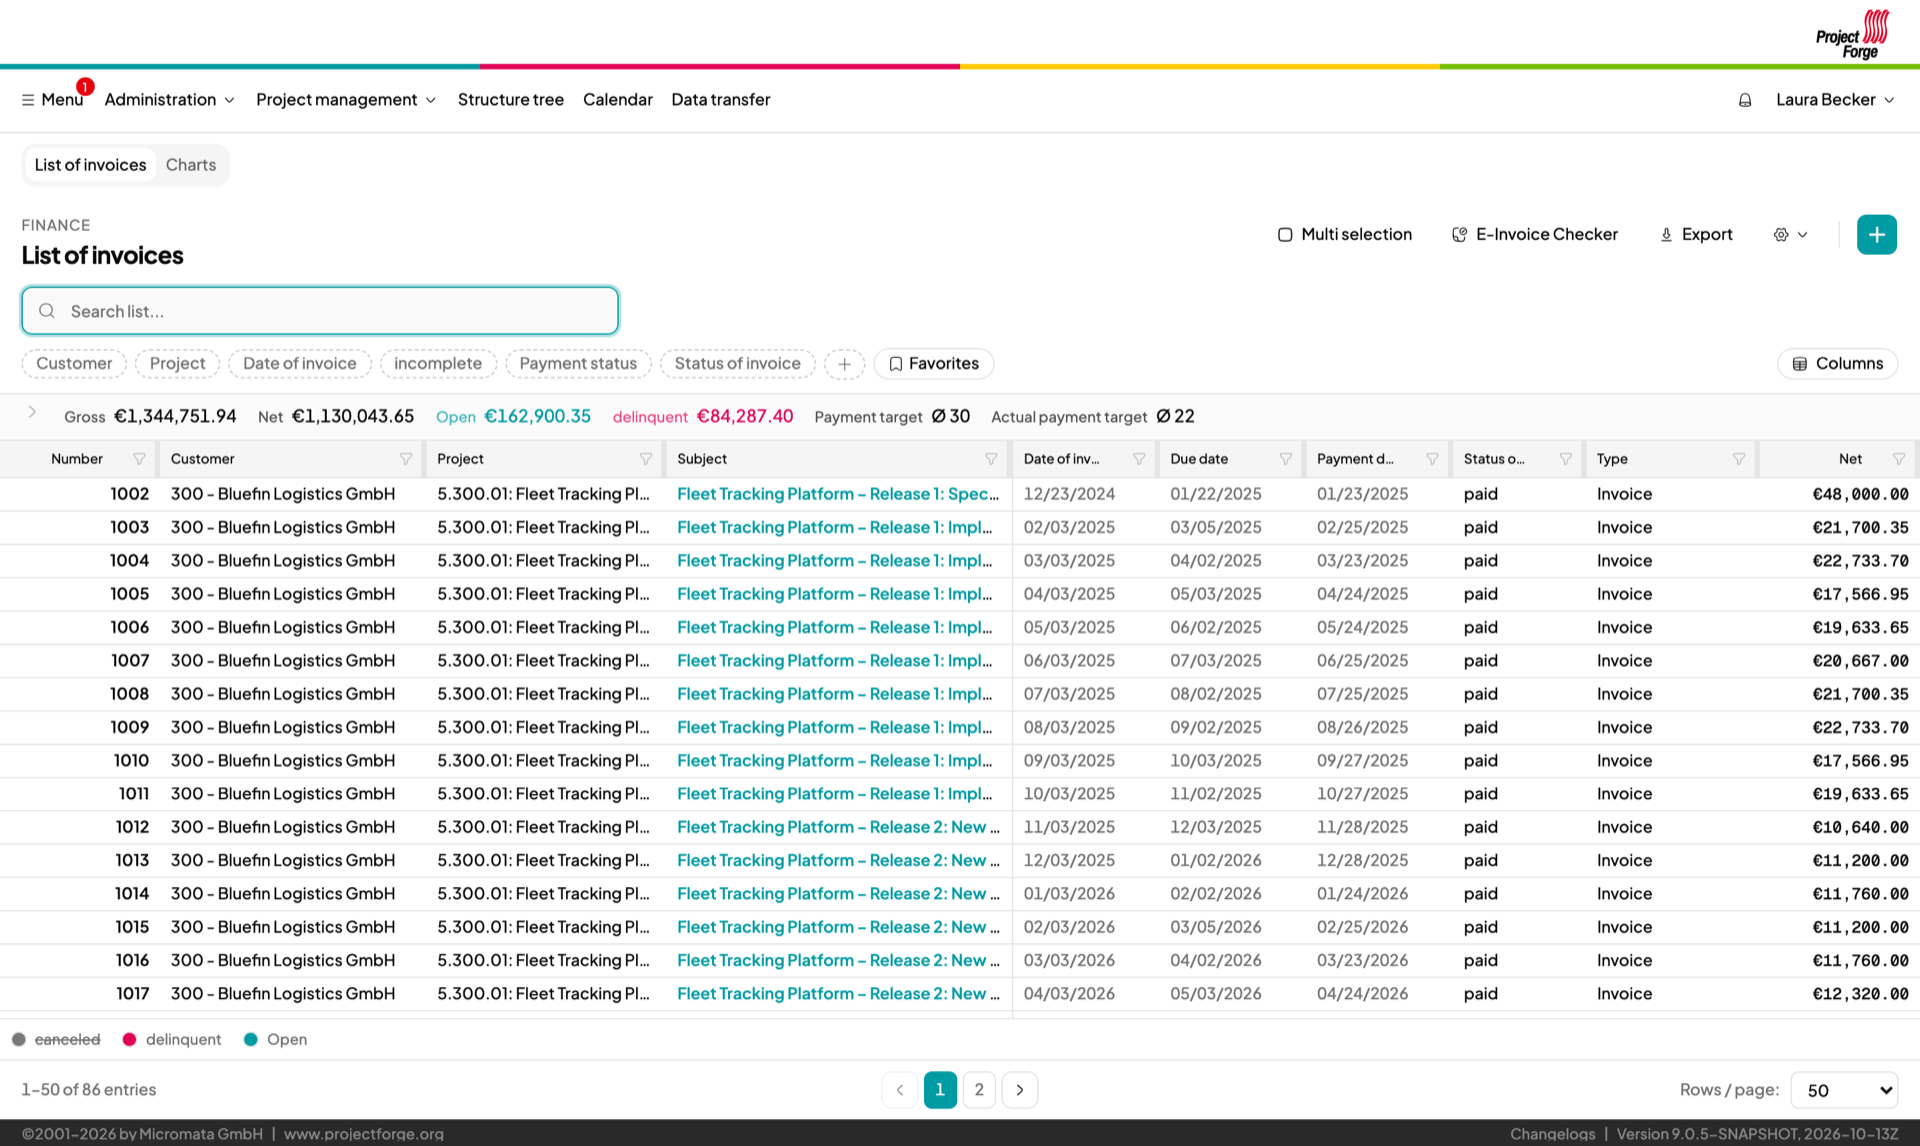The width and height of the screenshot is (1920, 1146).
Task: Open the Data transfer menu item
Action: (720, 100)
